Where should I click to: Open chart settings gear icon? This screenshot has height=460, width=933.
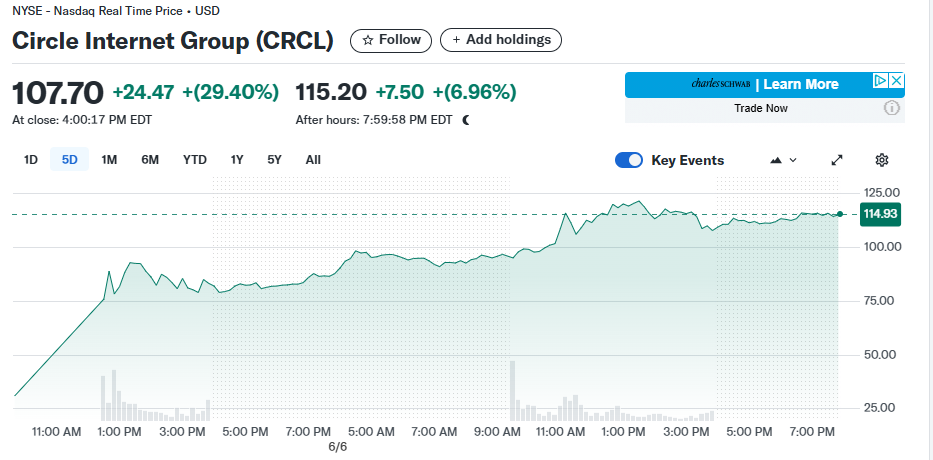tap(881, 160)
